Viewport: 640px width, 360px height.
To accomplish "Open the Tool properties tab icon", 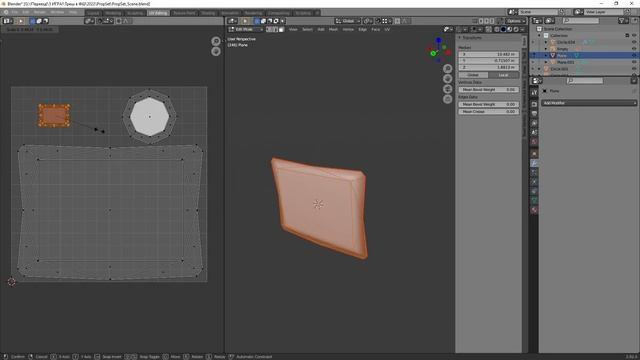I will click(534, 93).
